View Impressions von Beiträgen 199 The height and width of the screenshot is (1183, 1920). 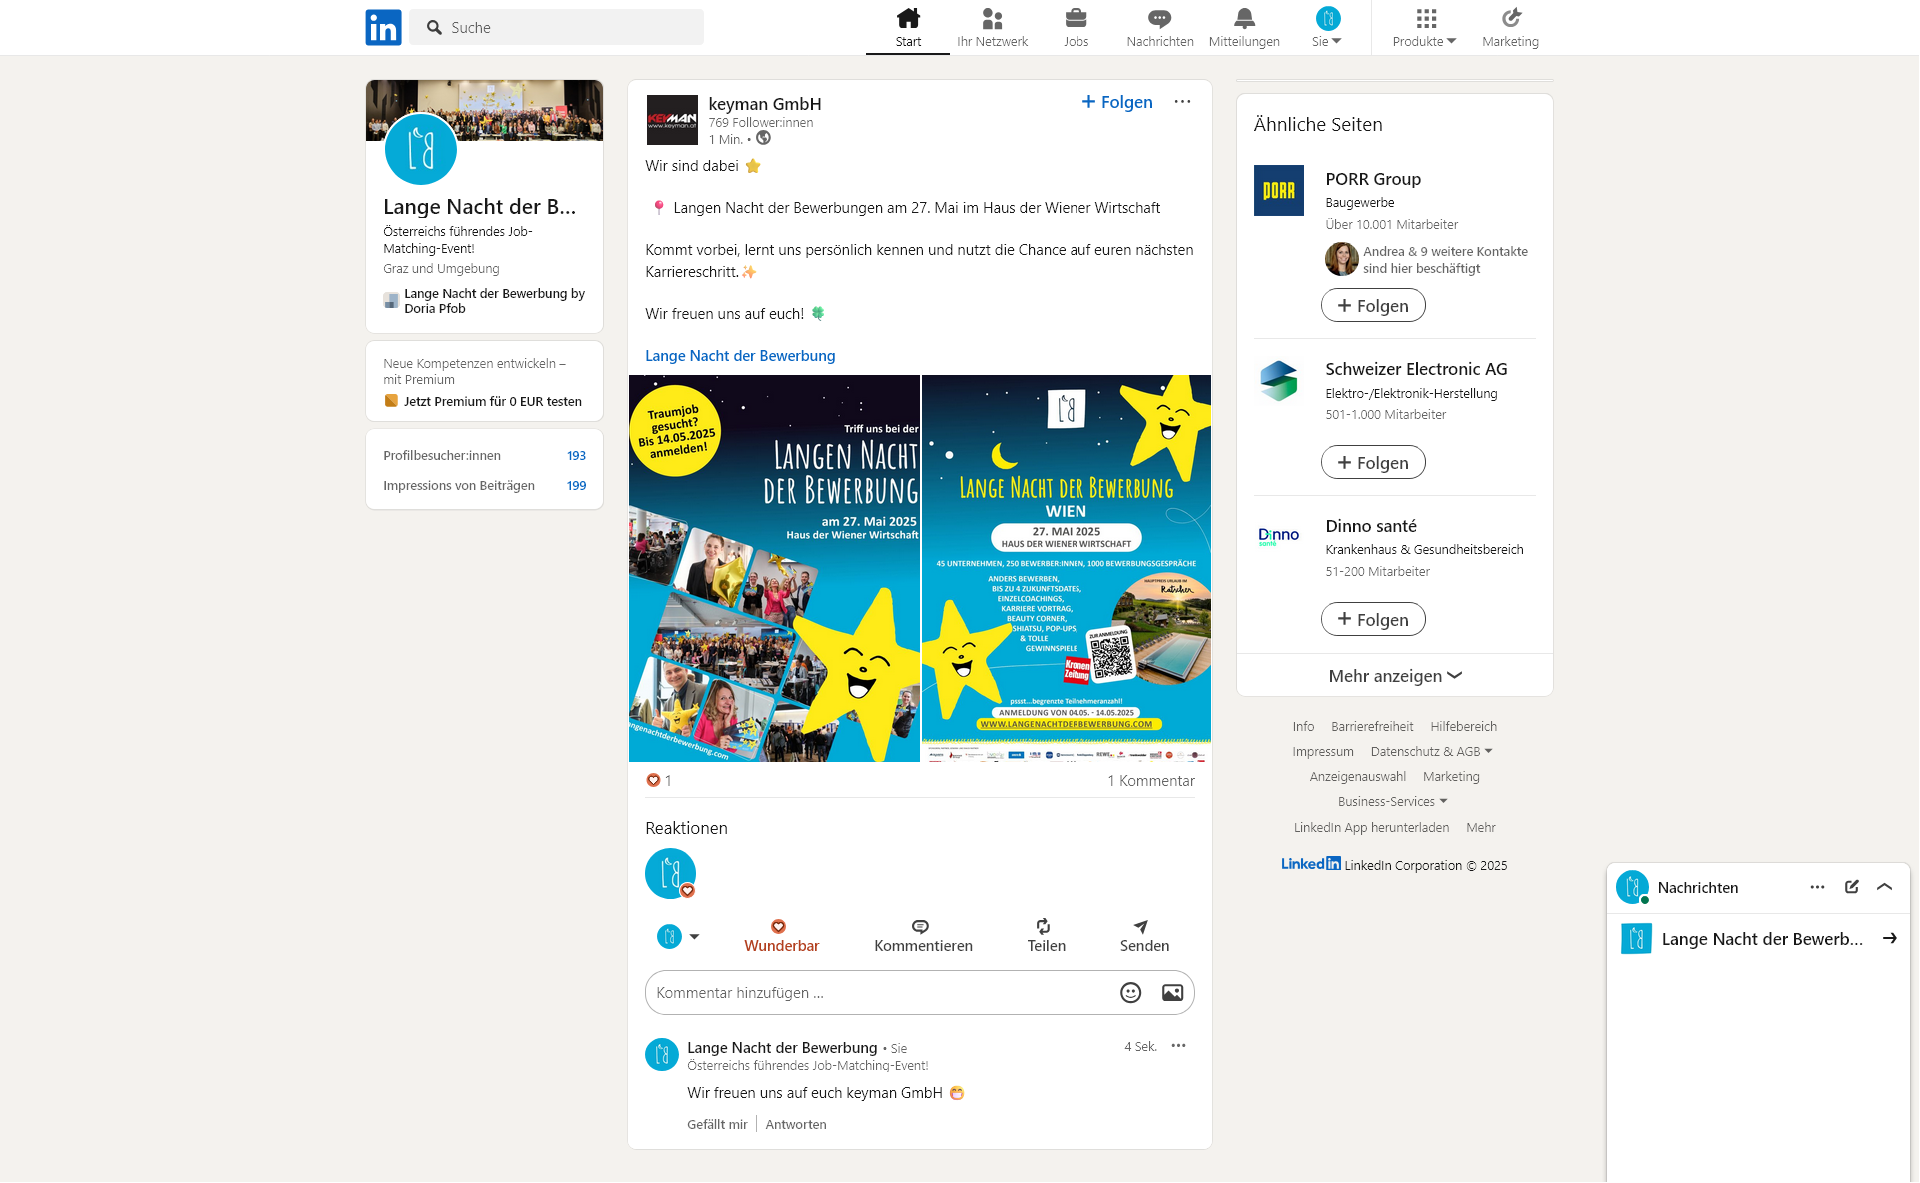coord(484,485)
